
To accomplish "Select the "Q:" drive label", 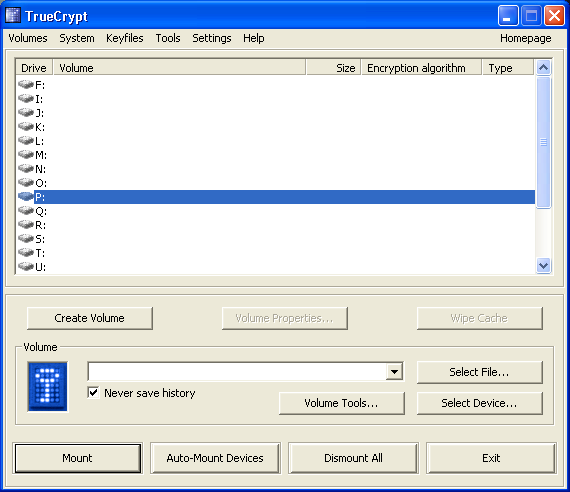I will pos(41,211).
